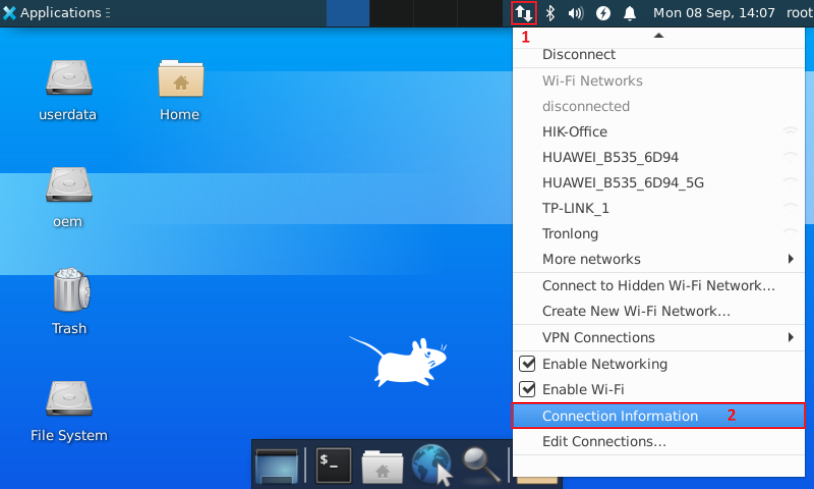
Task: Open the file manager dock icon
Action: 382,467
